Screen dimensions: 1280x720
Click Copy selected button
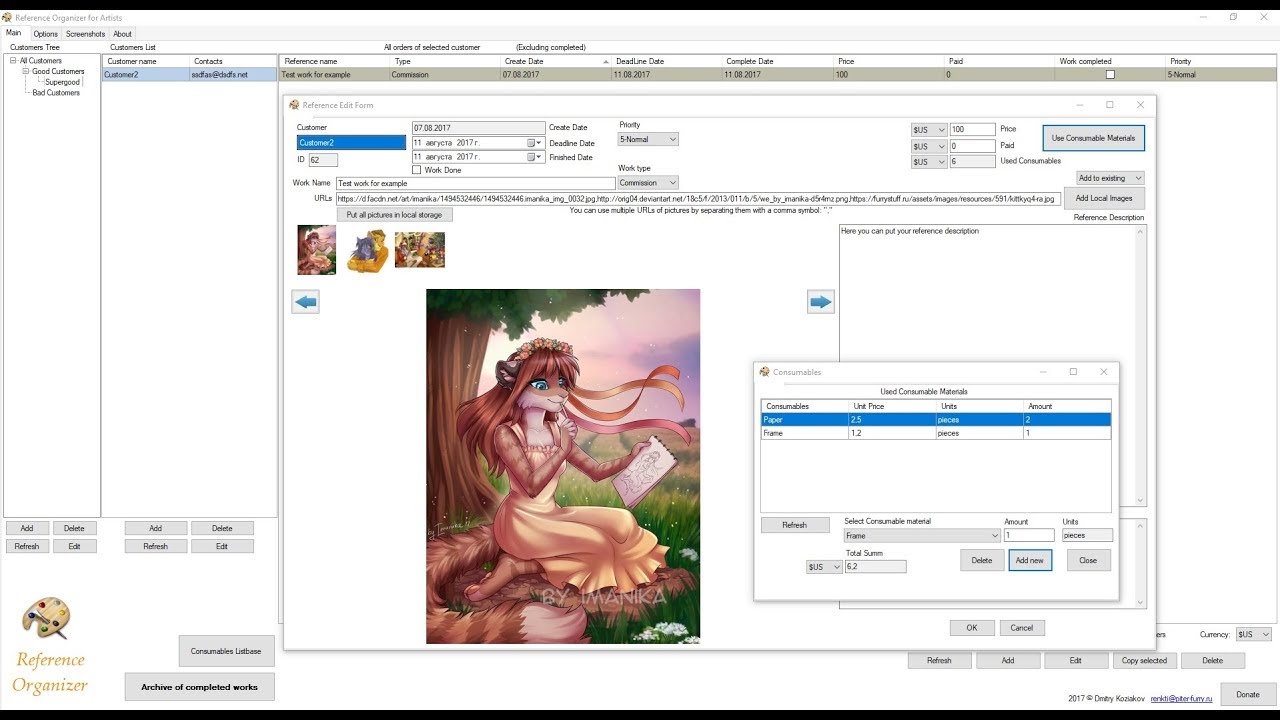pyautogui.click(x=1144, y=660)
